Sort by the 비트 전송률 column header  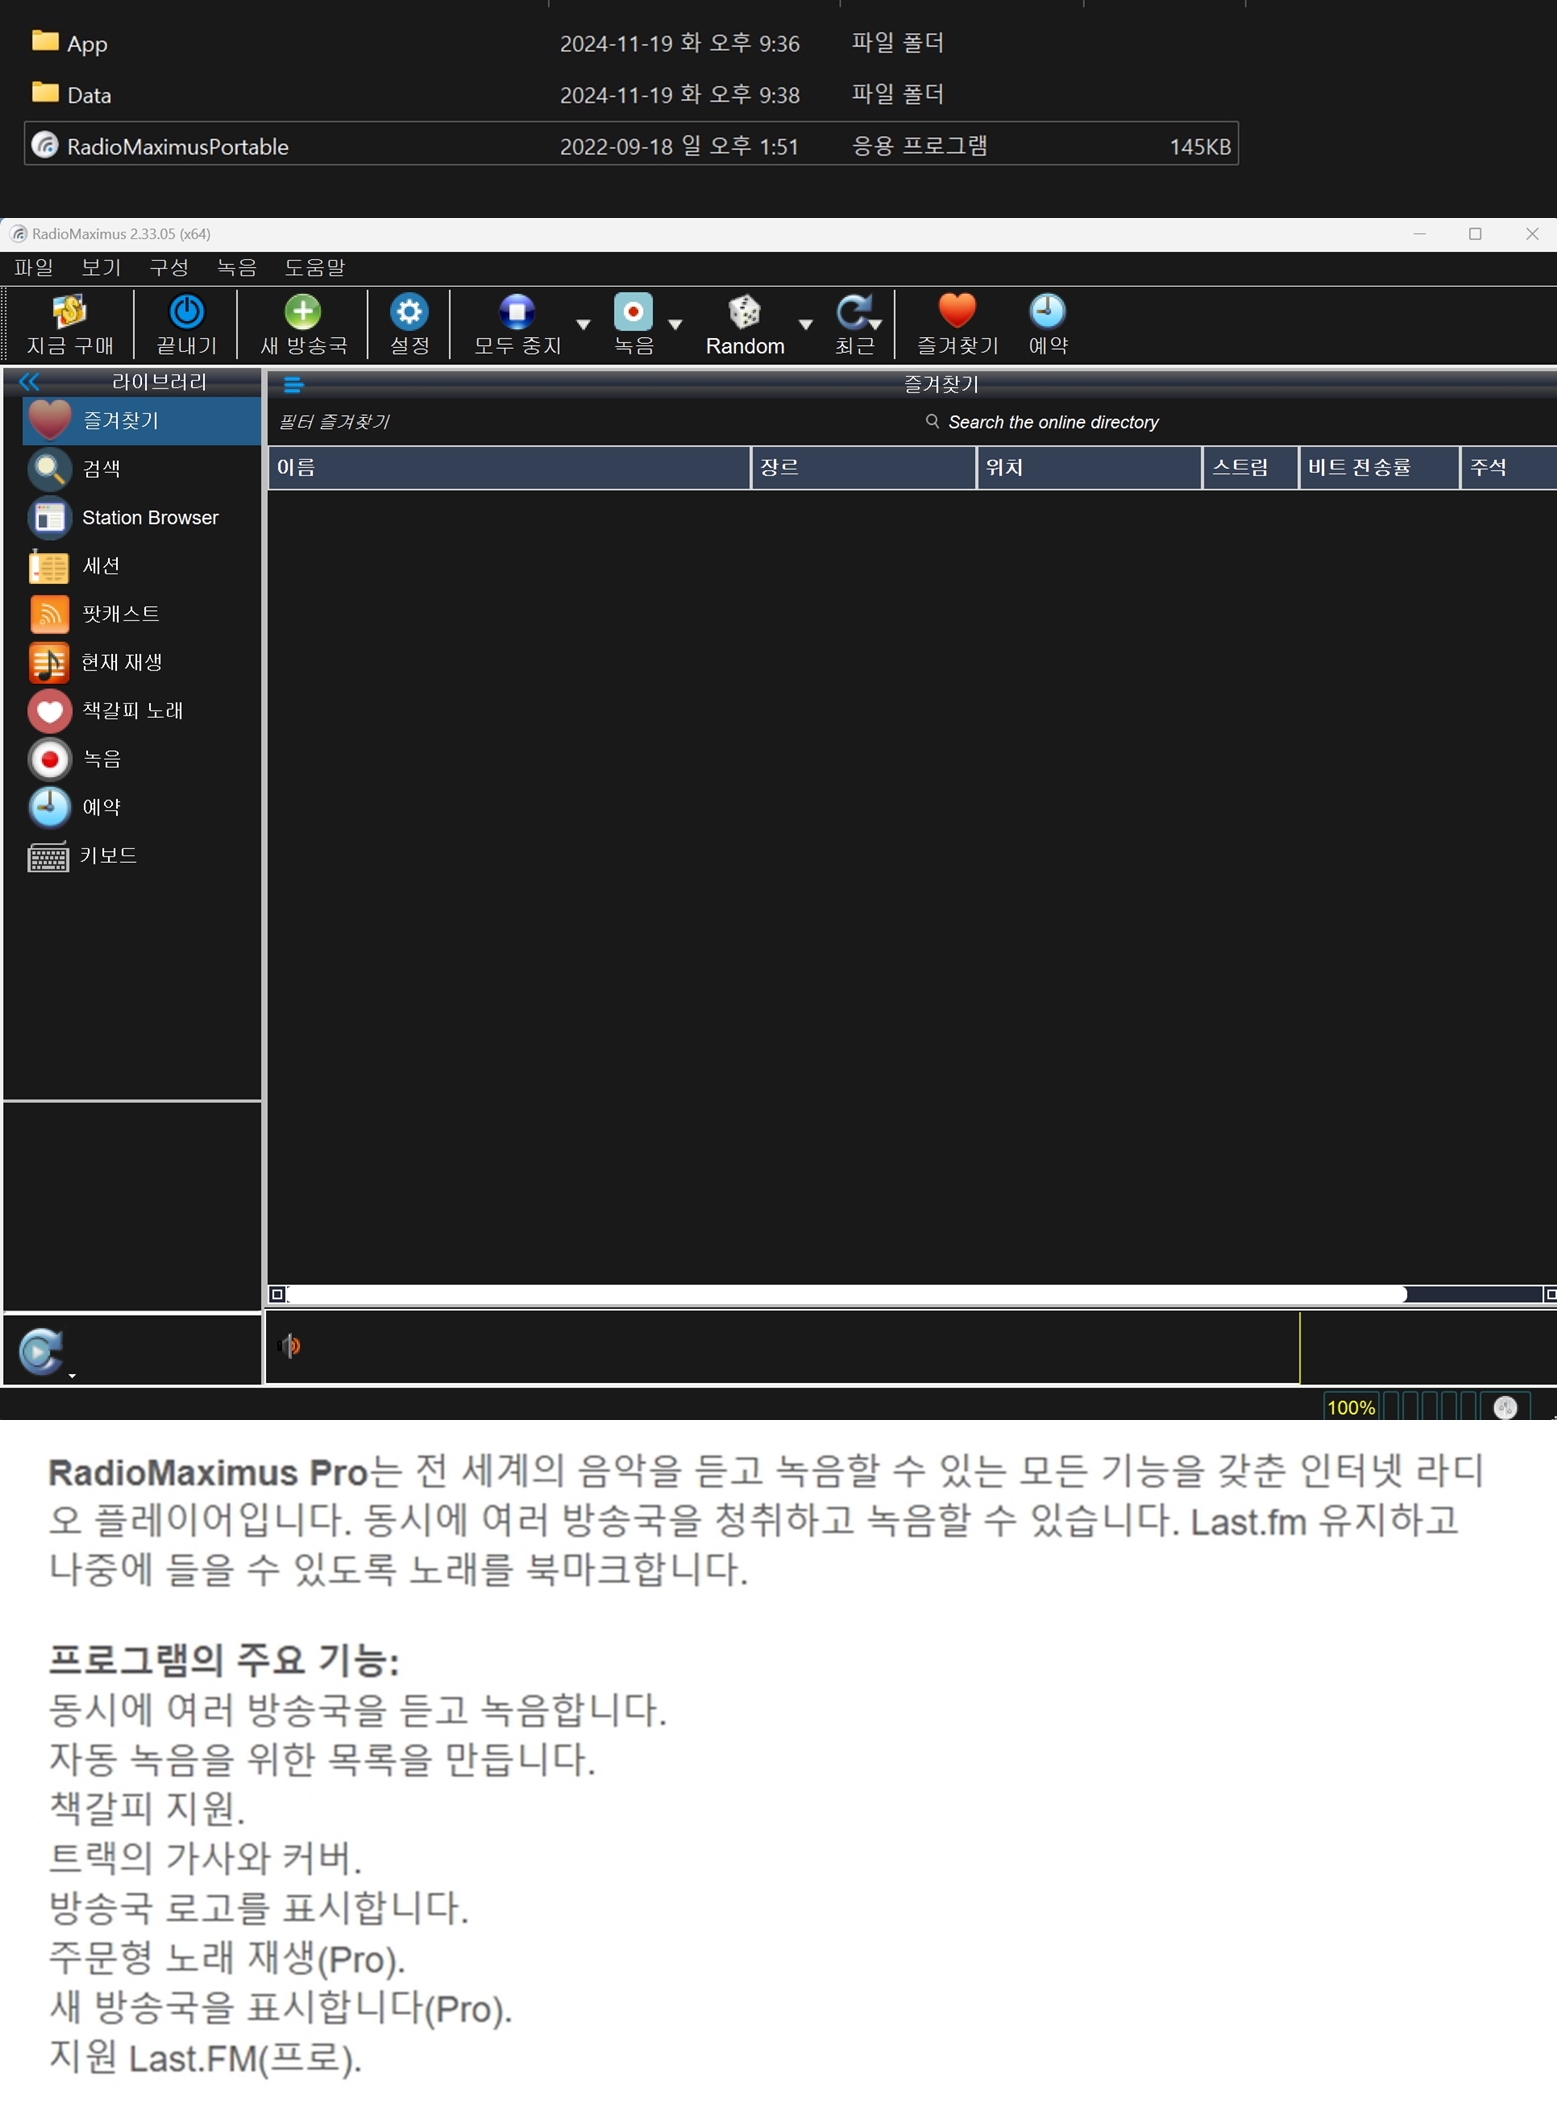[x=1379, y=467]
